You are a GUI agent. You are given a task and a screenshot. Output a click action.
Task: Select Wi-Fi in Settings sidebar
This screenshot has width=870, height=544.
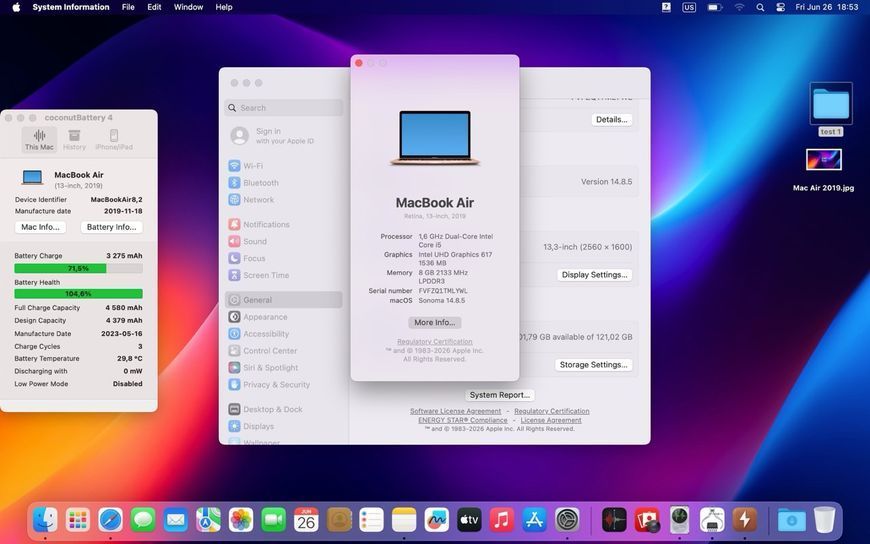pos(246,166)
